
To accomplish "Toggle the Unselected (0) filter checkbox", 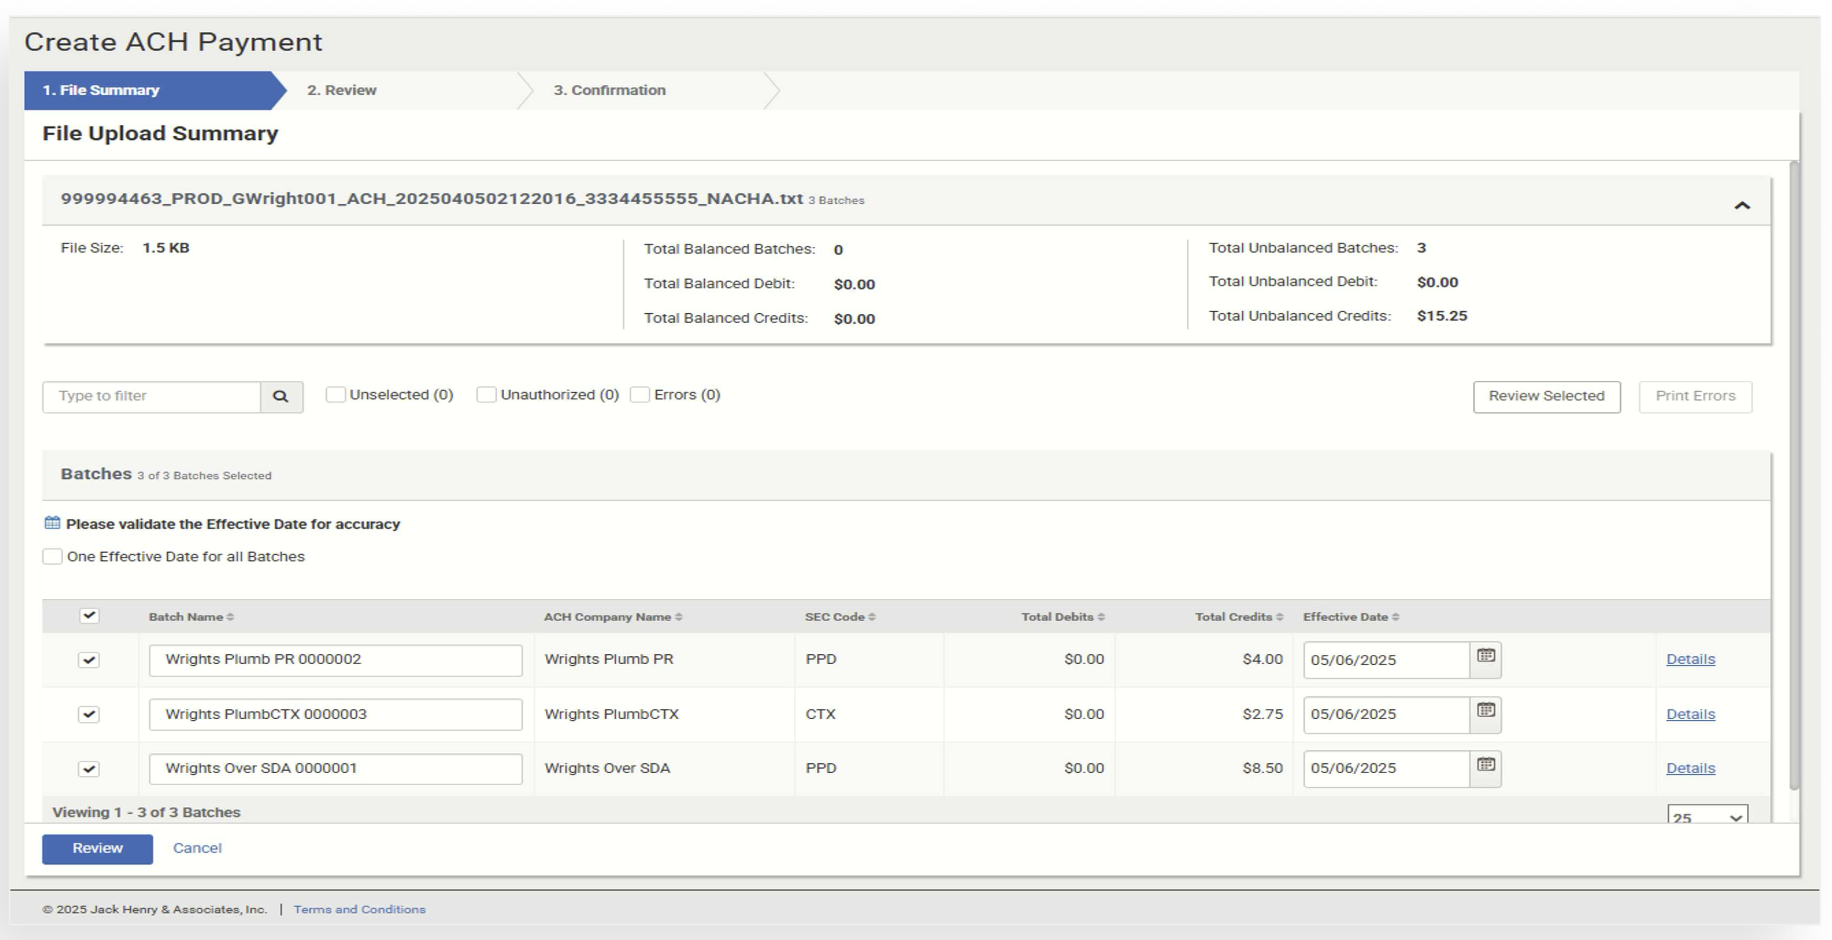I will pos(336,395).
